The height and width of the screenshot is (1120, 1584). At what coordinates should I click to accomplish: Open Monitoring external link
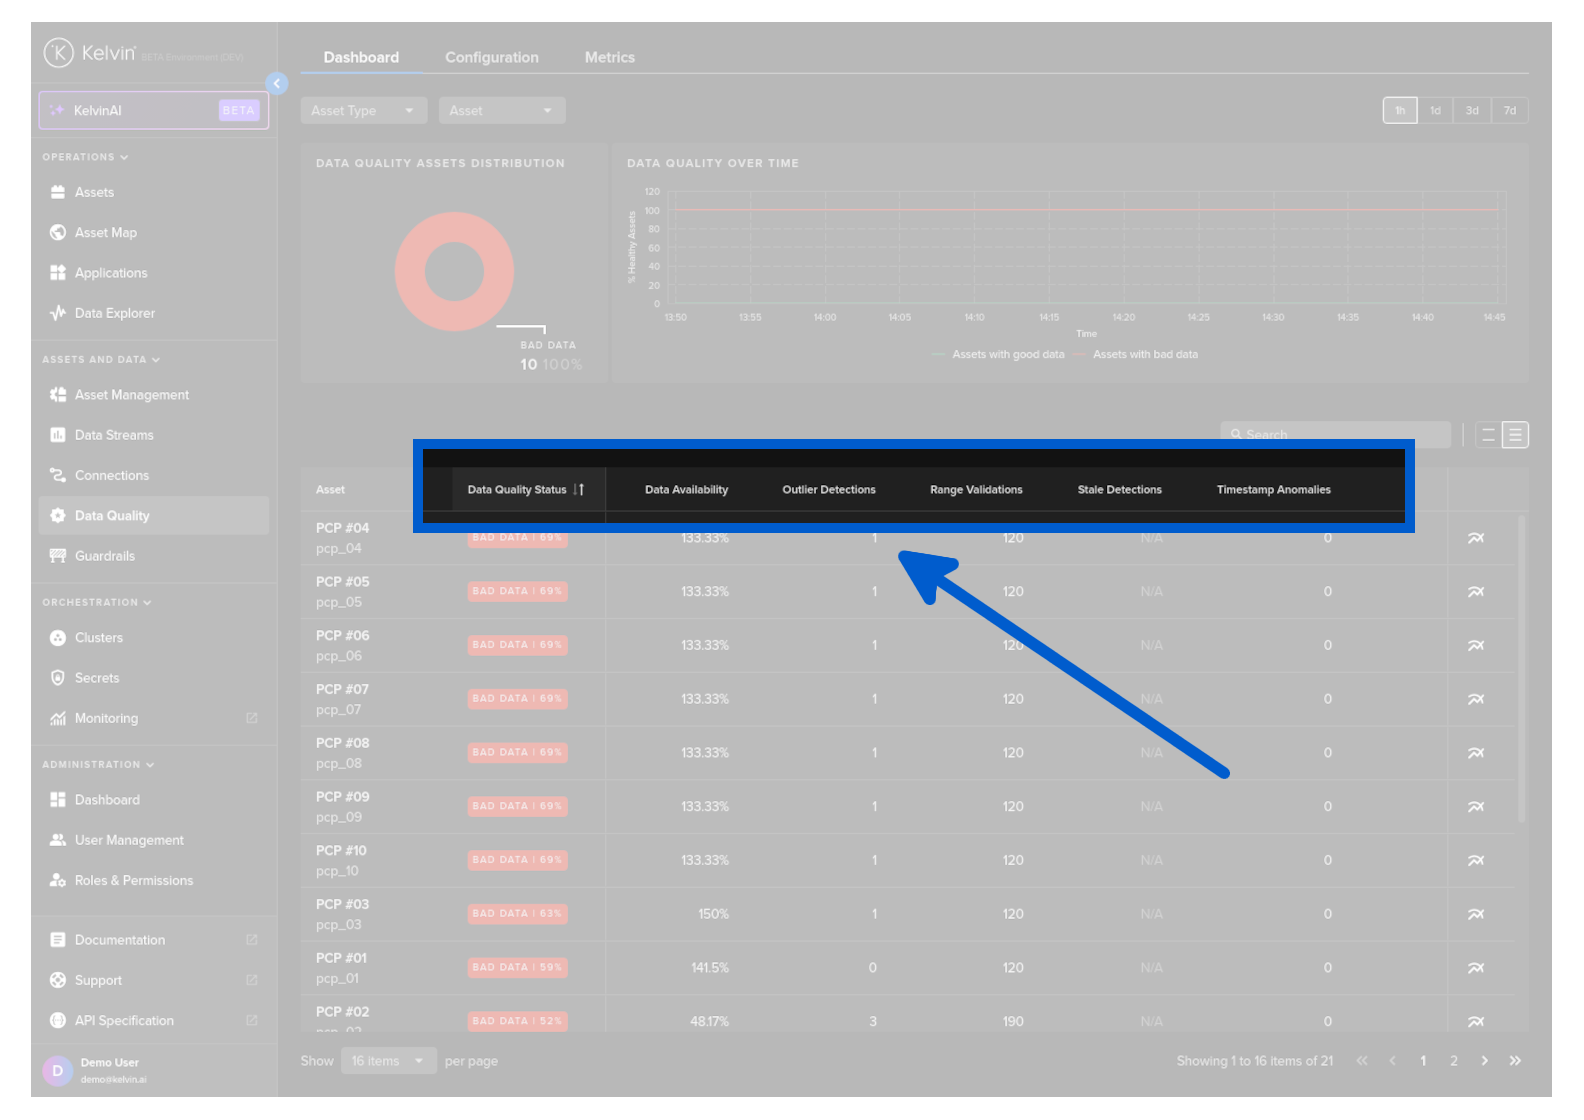click(x=252, y=718)
